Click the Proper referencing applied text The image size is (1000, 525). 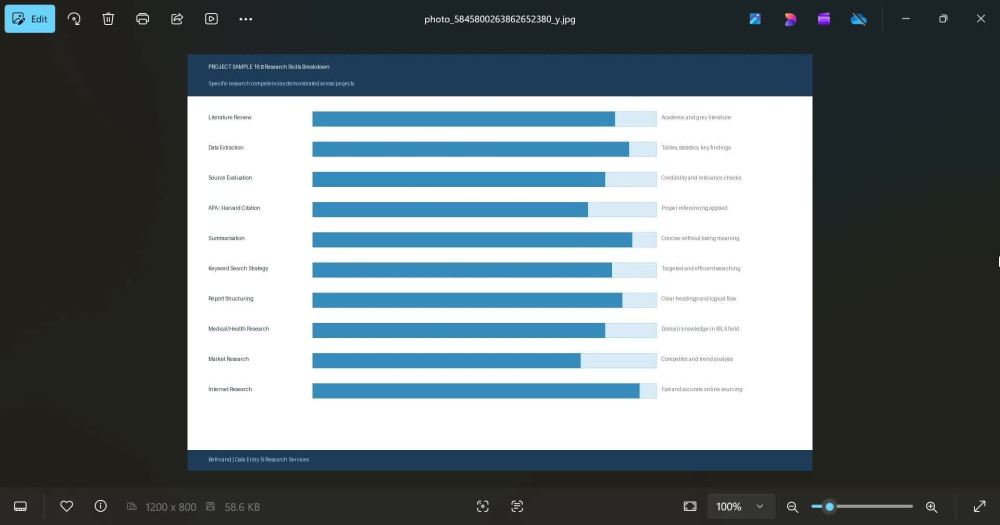[x=694, y=208]
